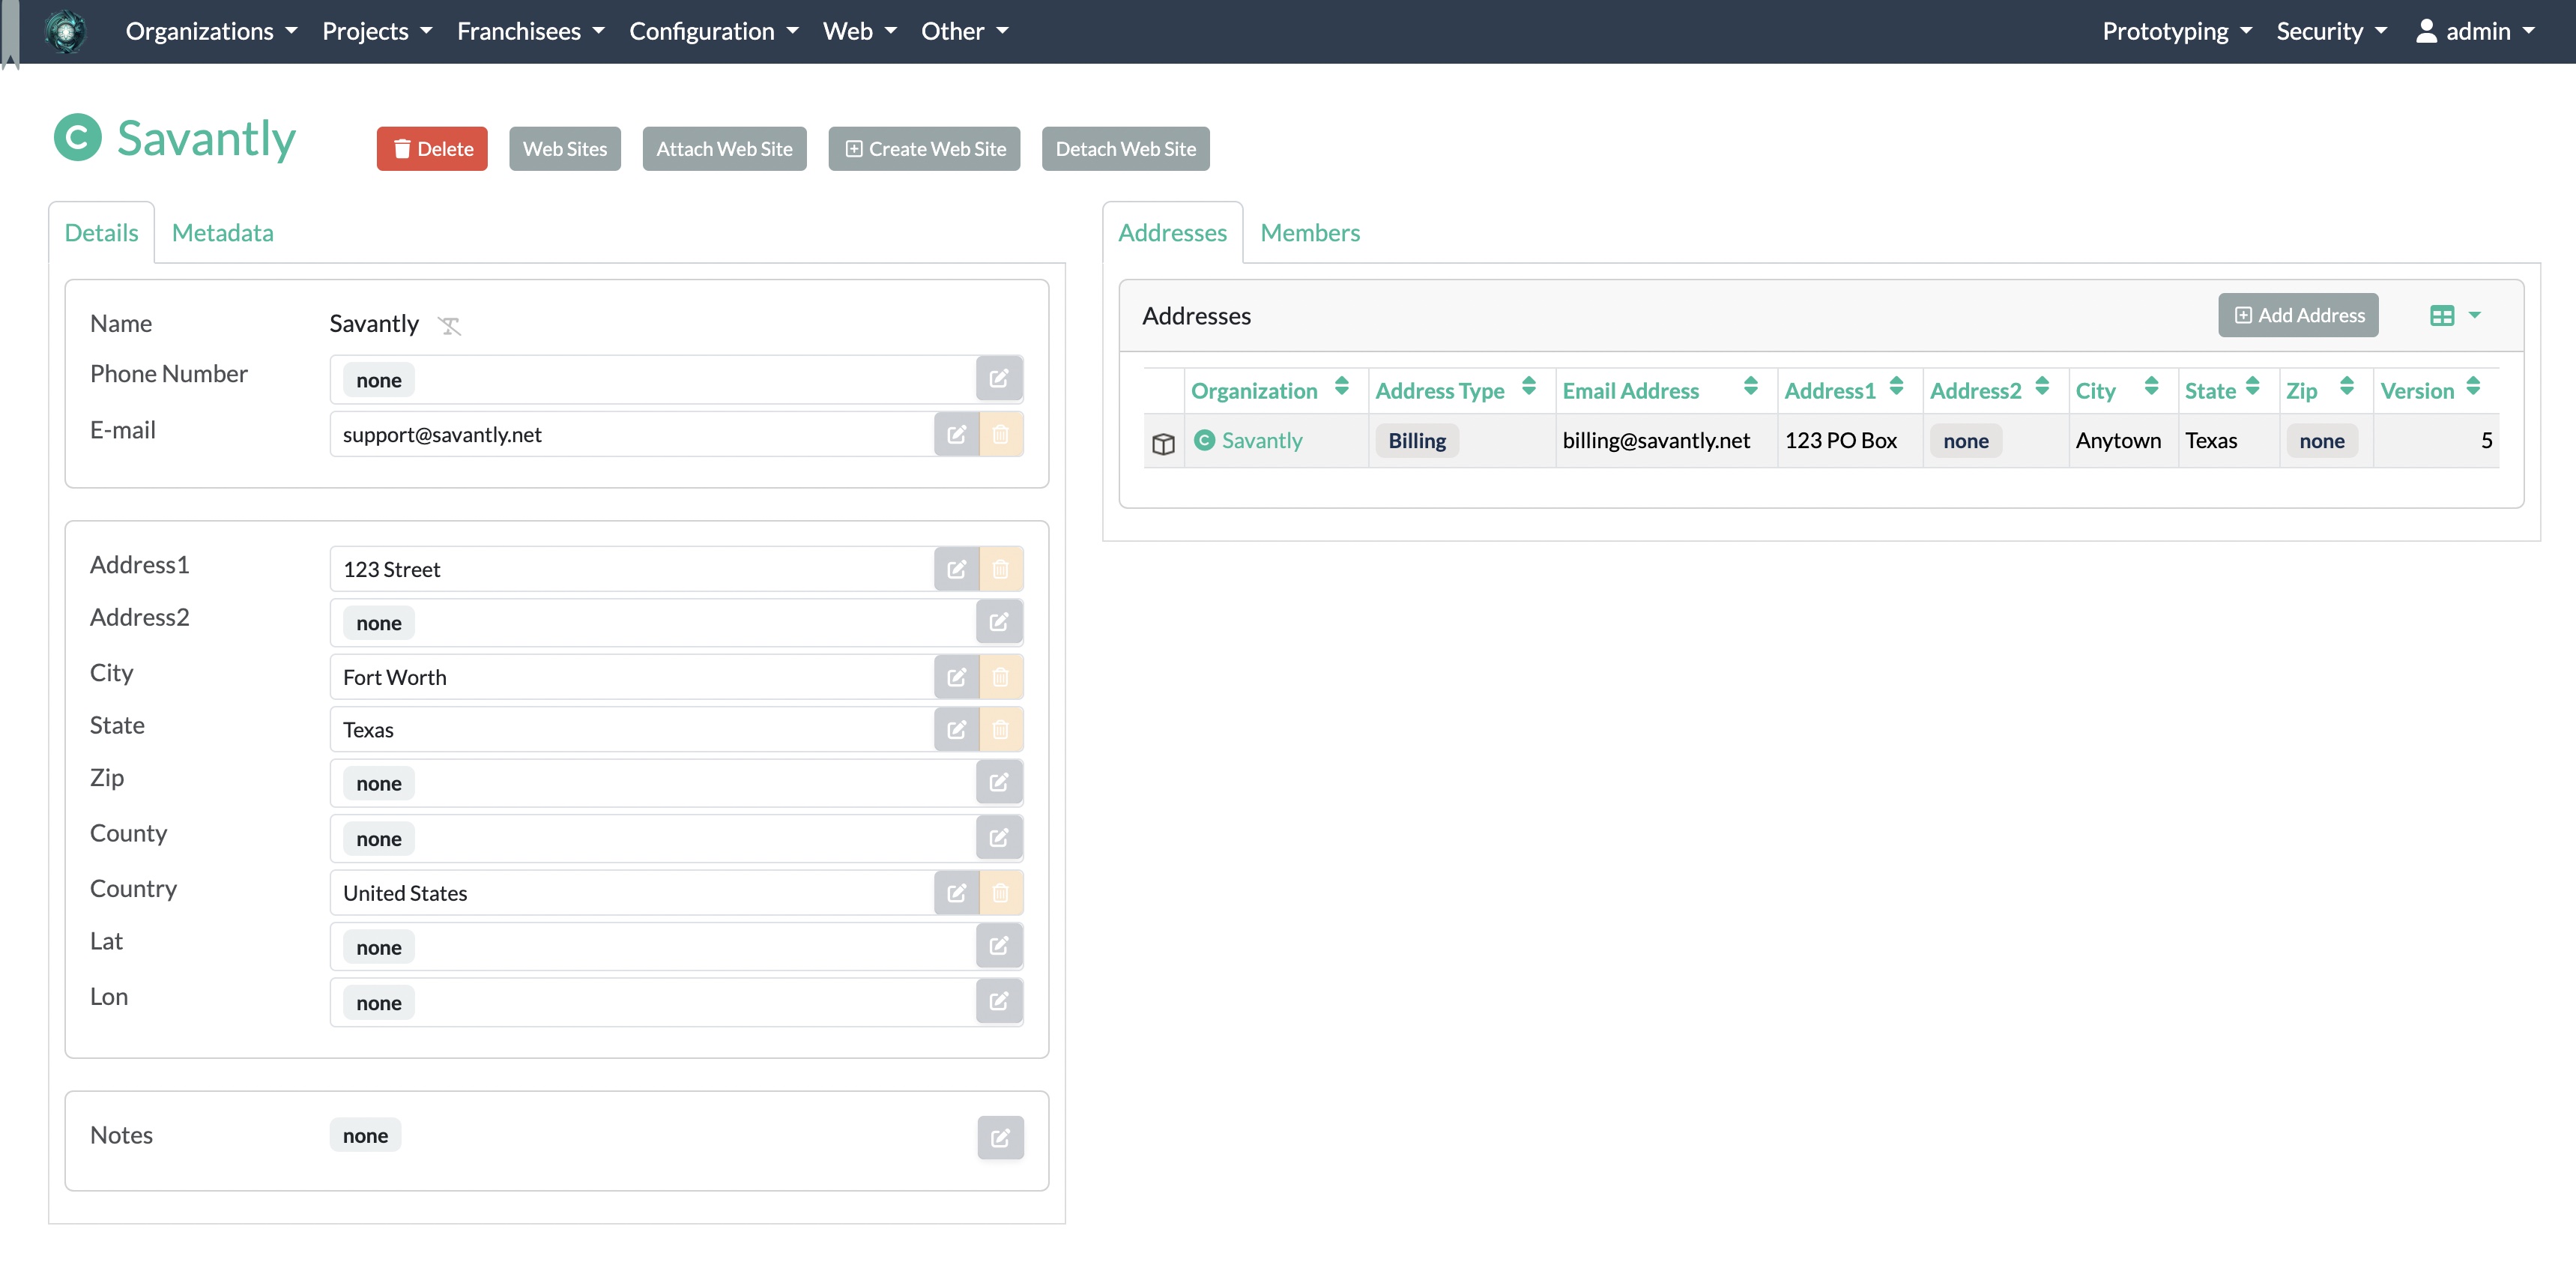Sort table by Email Address column
The width and height of the screenshot is (2576, 1277).
point(1751,386)
